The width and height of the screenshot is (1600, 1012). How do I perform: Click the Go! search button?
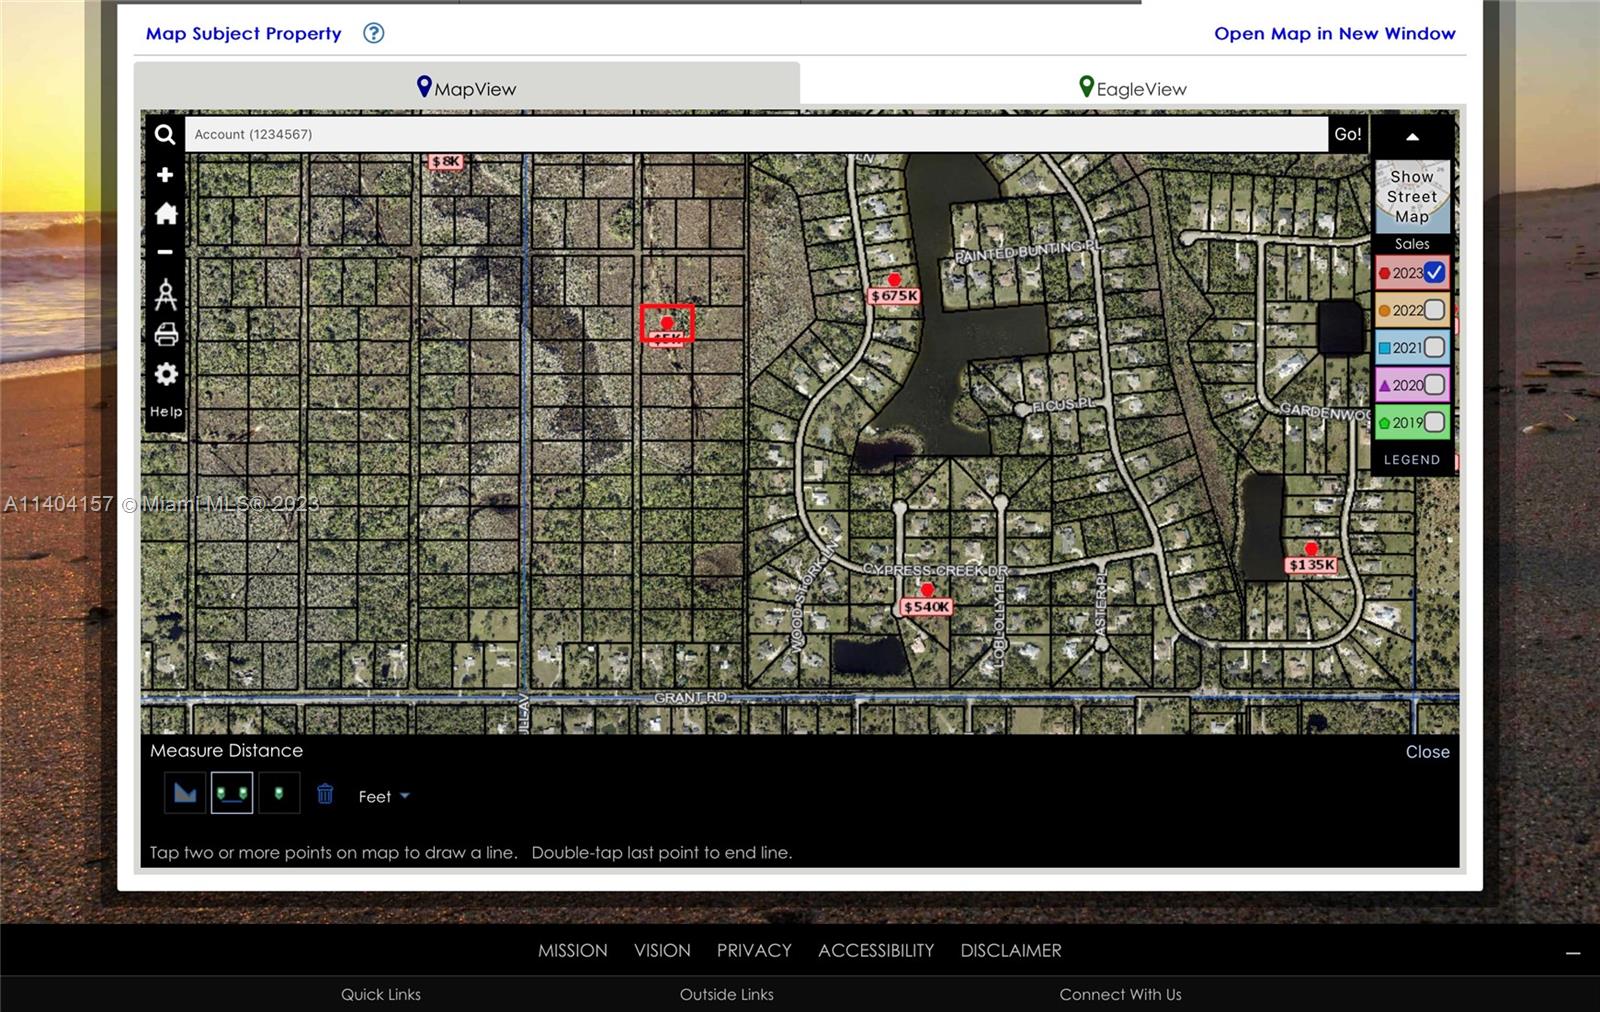point(1347,134)
